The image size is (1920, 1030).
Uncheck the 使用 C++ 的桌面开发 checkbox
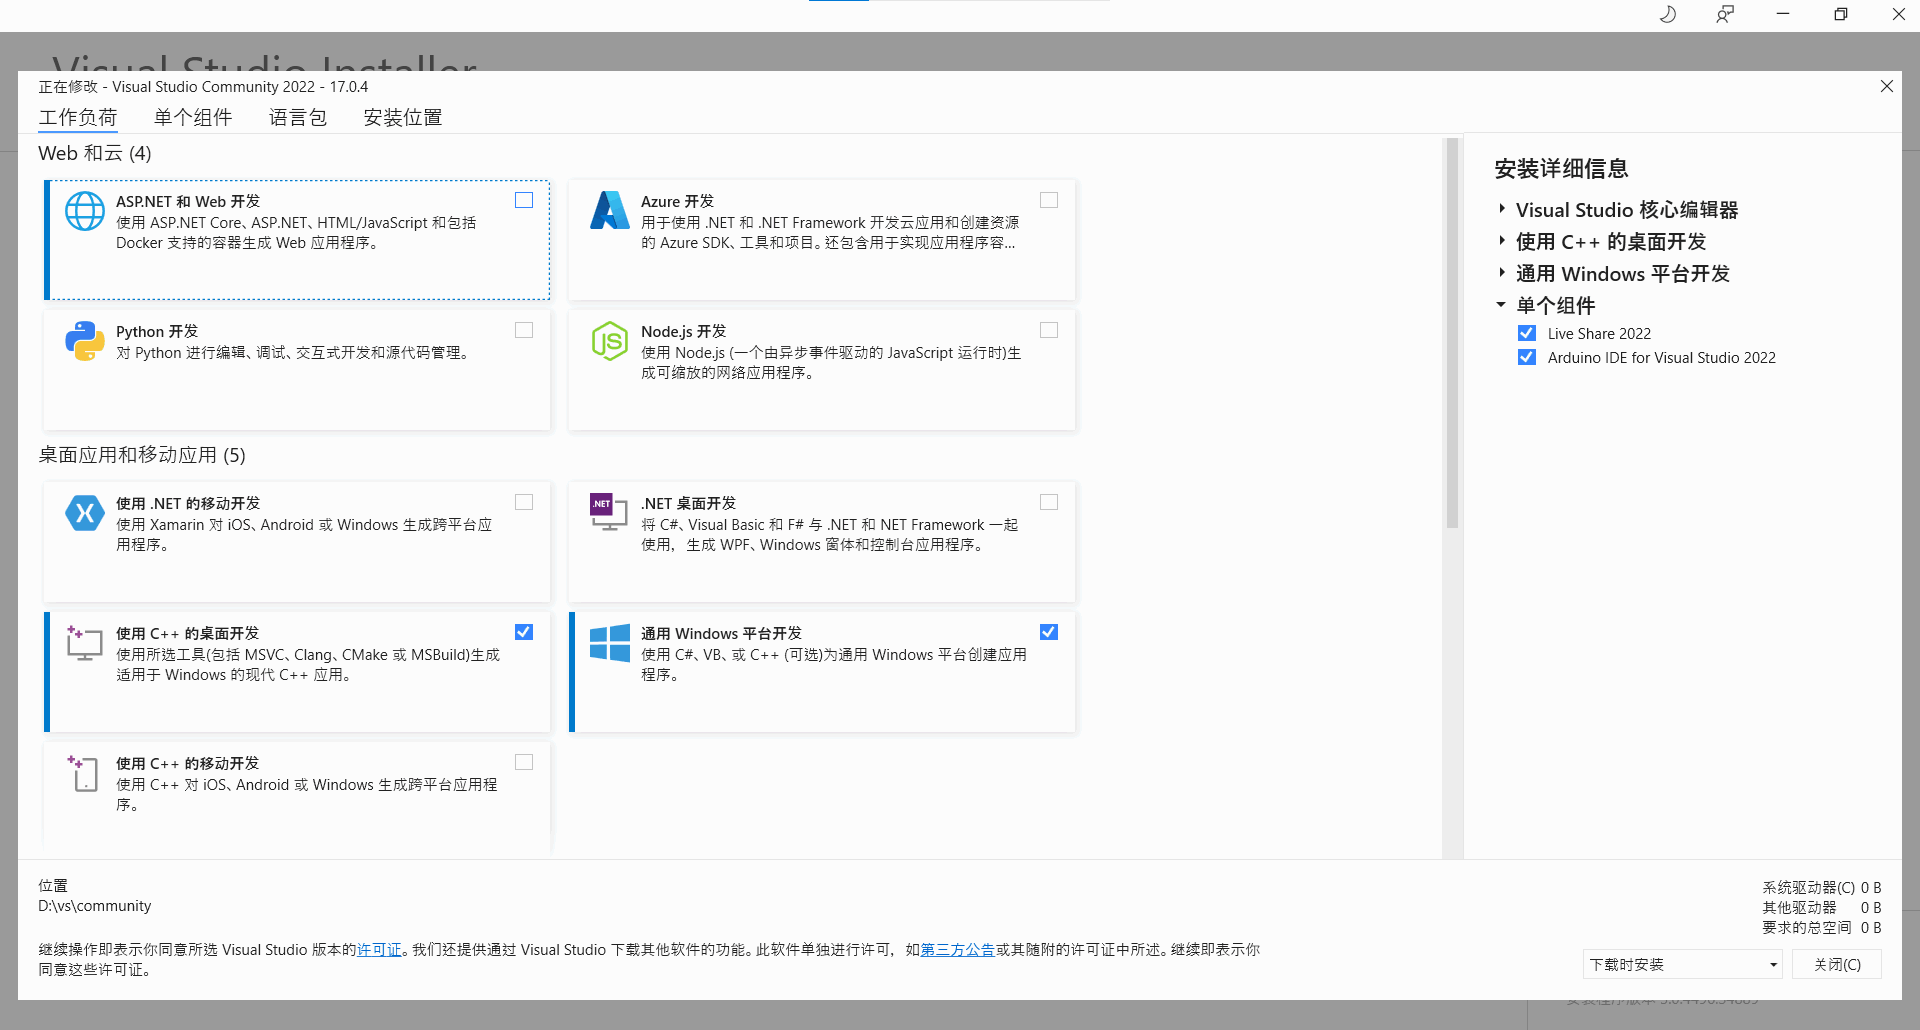tap(524, 632)
